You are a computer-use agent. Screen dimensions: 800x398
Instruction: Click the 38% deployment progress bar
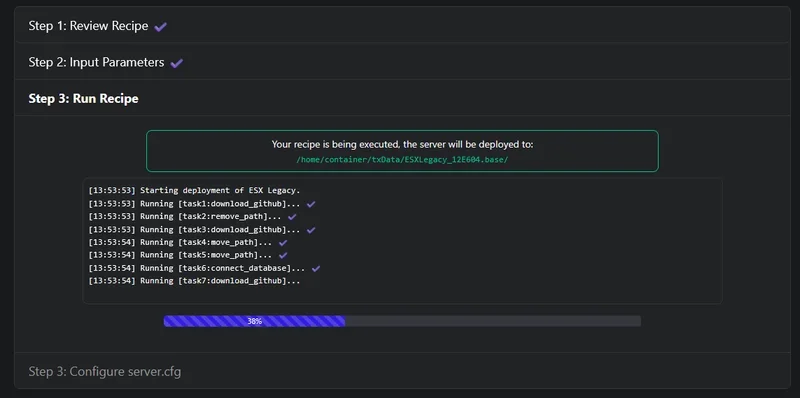[x=402, y=321]
